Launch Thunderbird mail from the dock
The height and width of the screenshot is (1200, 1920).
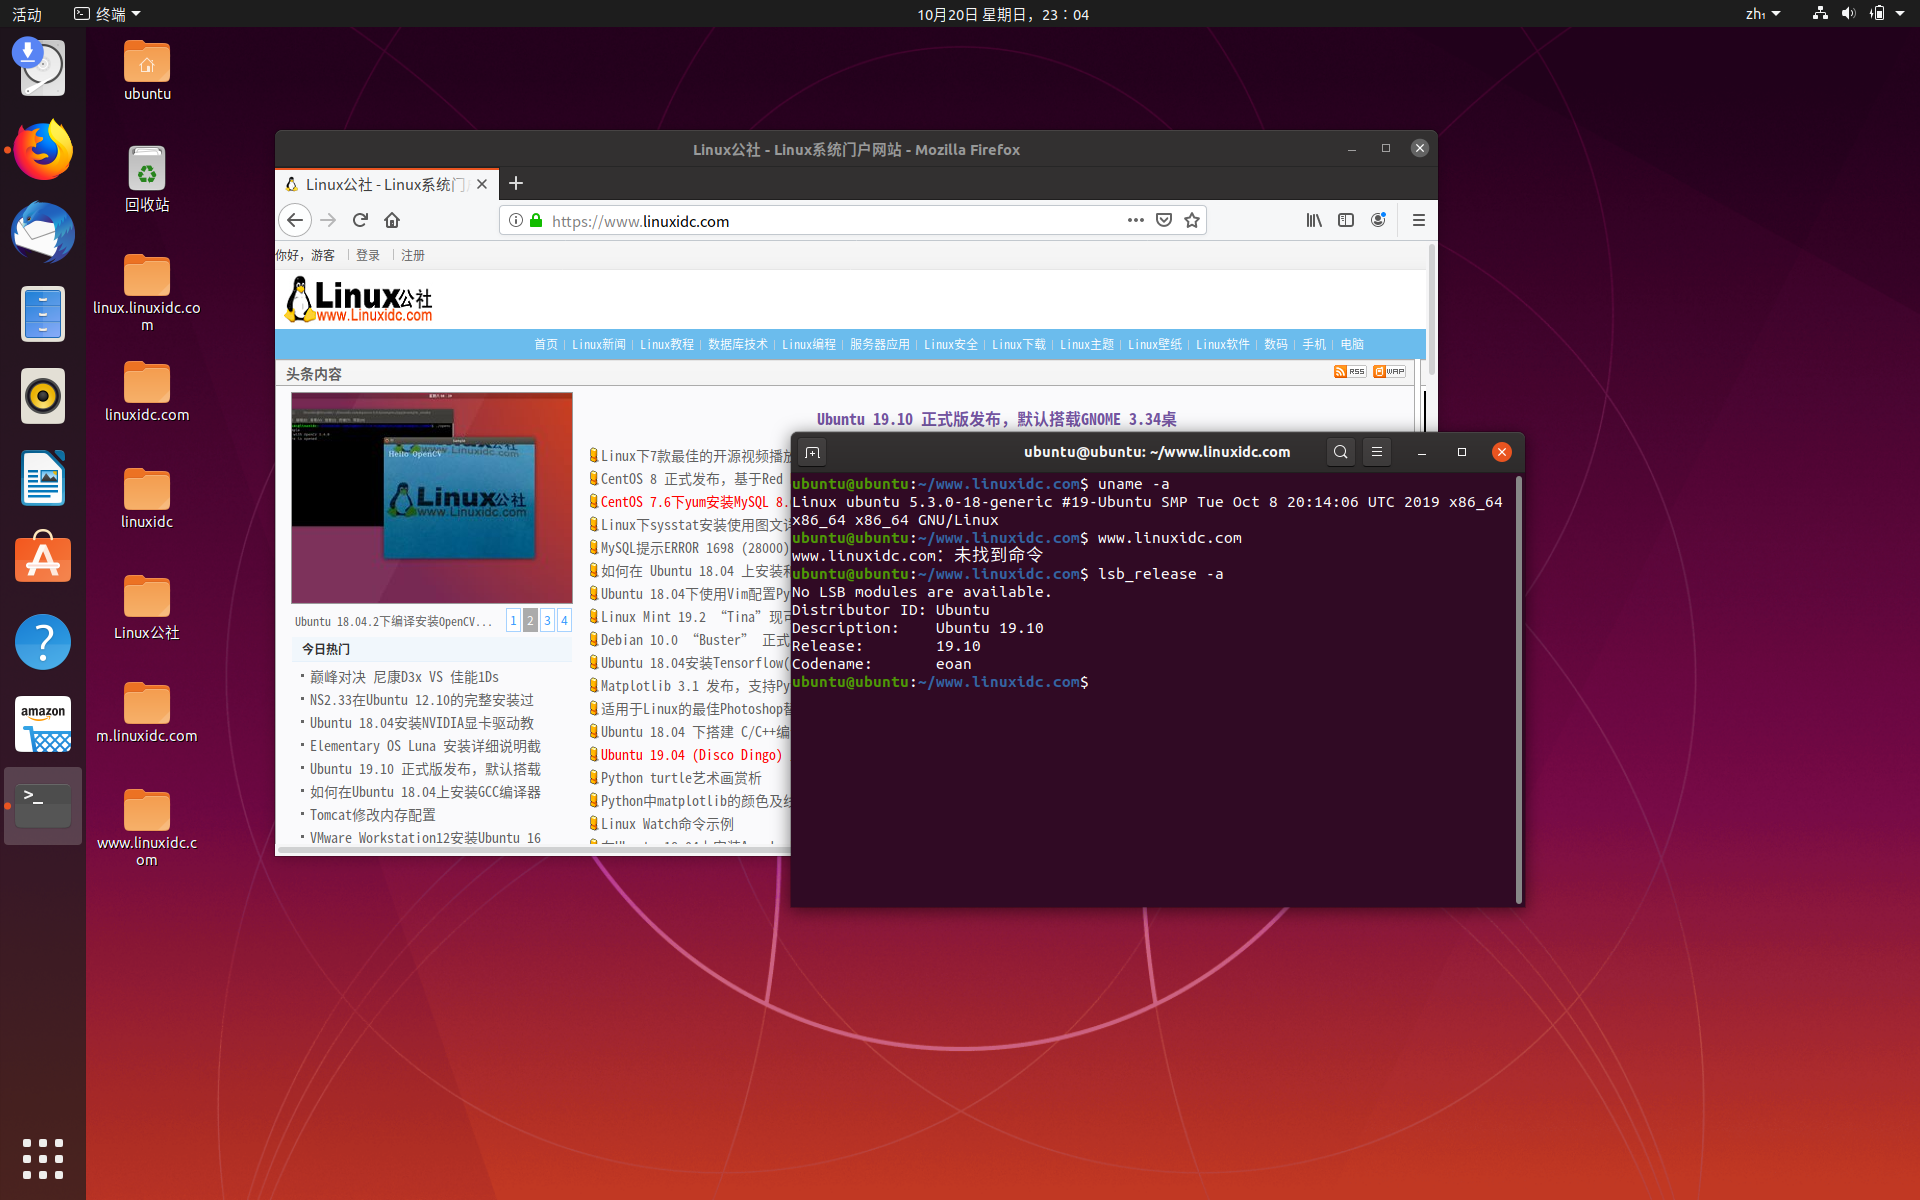43,232
